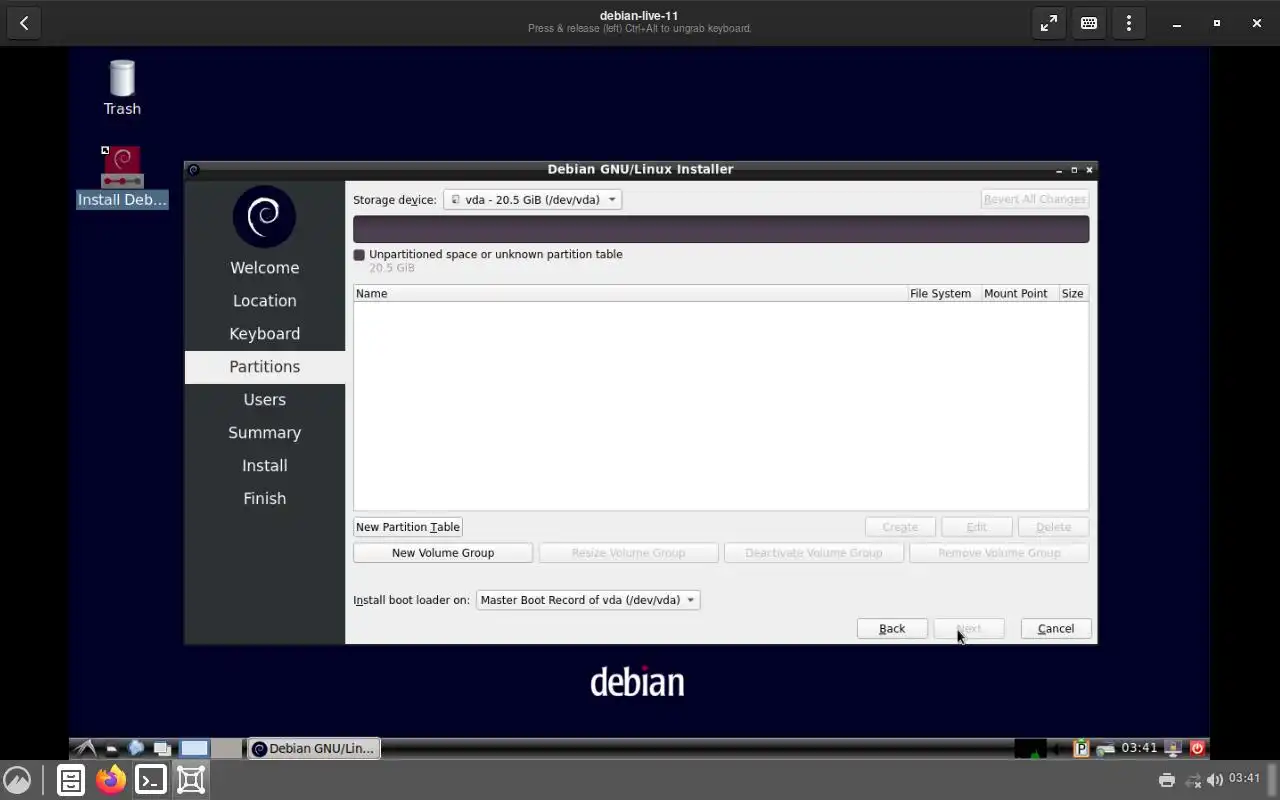Go to the Users step in sidebar
The width and height of the screenshot is (1280, 800).
265,399
